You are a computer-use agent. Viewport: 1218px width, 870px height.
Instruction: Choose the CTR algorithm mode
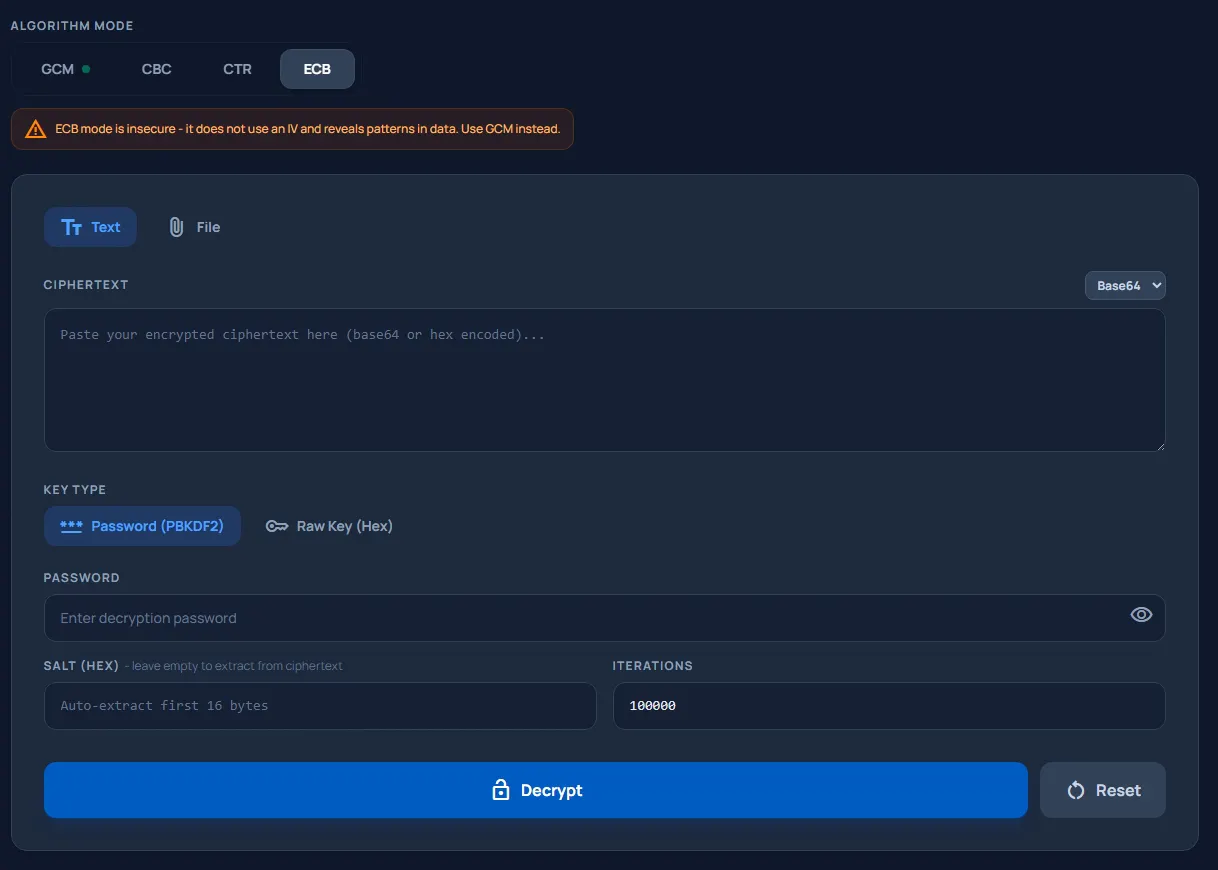tap(238, 69)
